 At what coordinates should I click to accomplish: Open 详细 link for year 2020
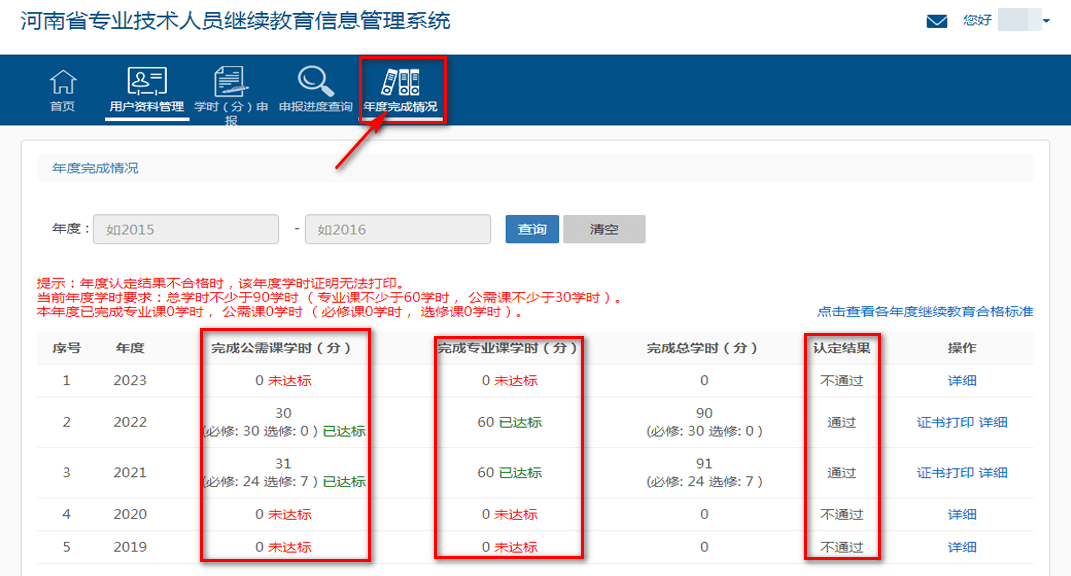pyautogui.click(x=962, y=515)
